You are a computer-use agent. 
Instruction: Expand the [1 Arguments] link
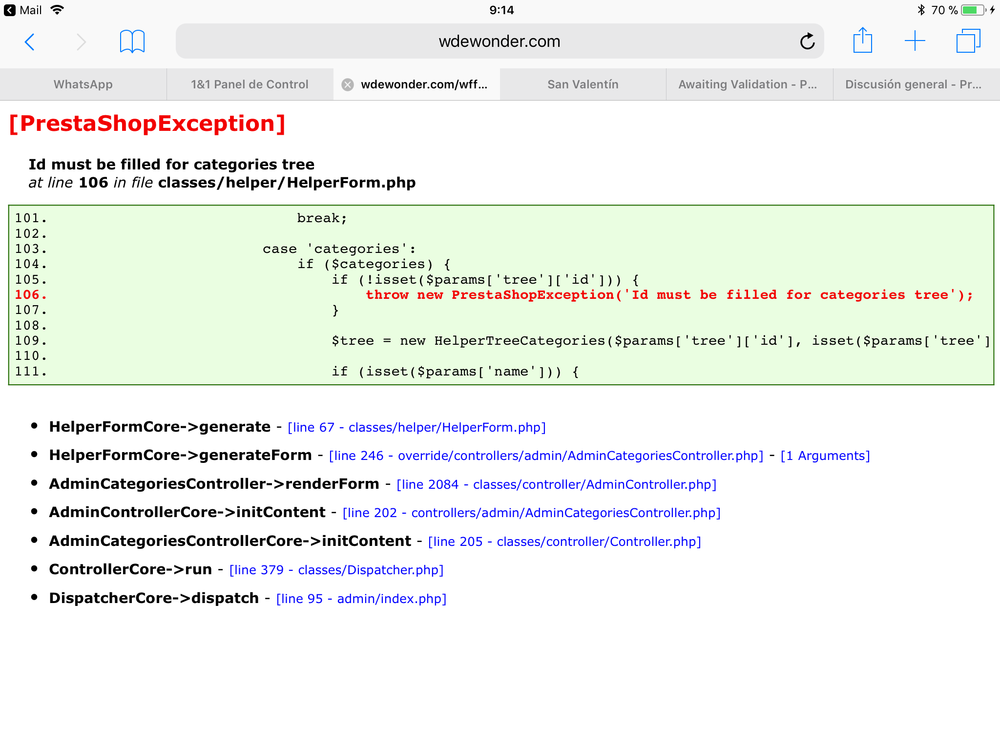825,455
